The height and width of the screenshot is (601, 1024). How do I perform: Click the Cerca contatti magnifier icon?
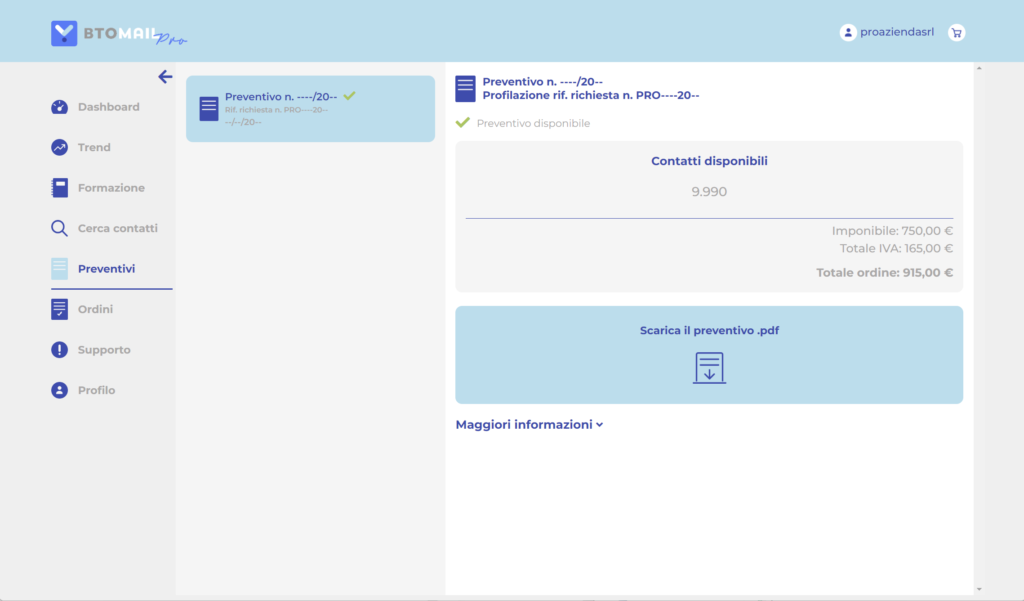(59, 228)
